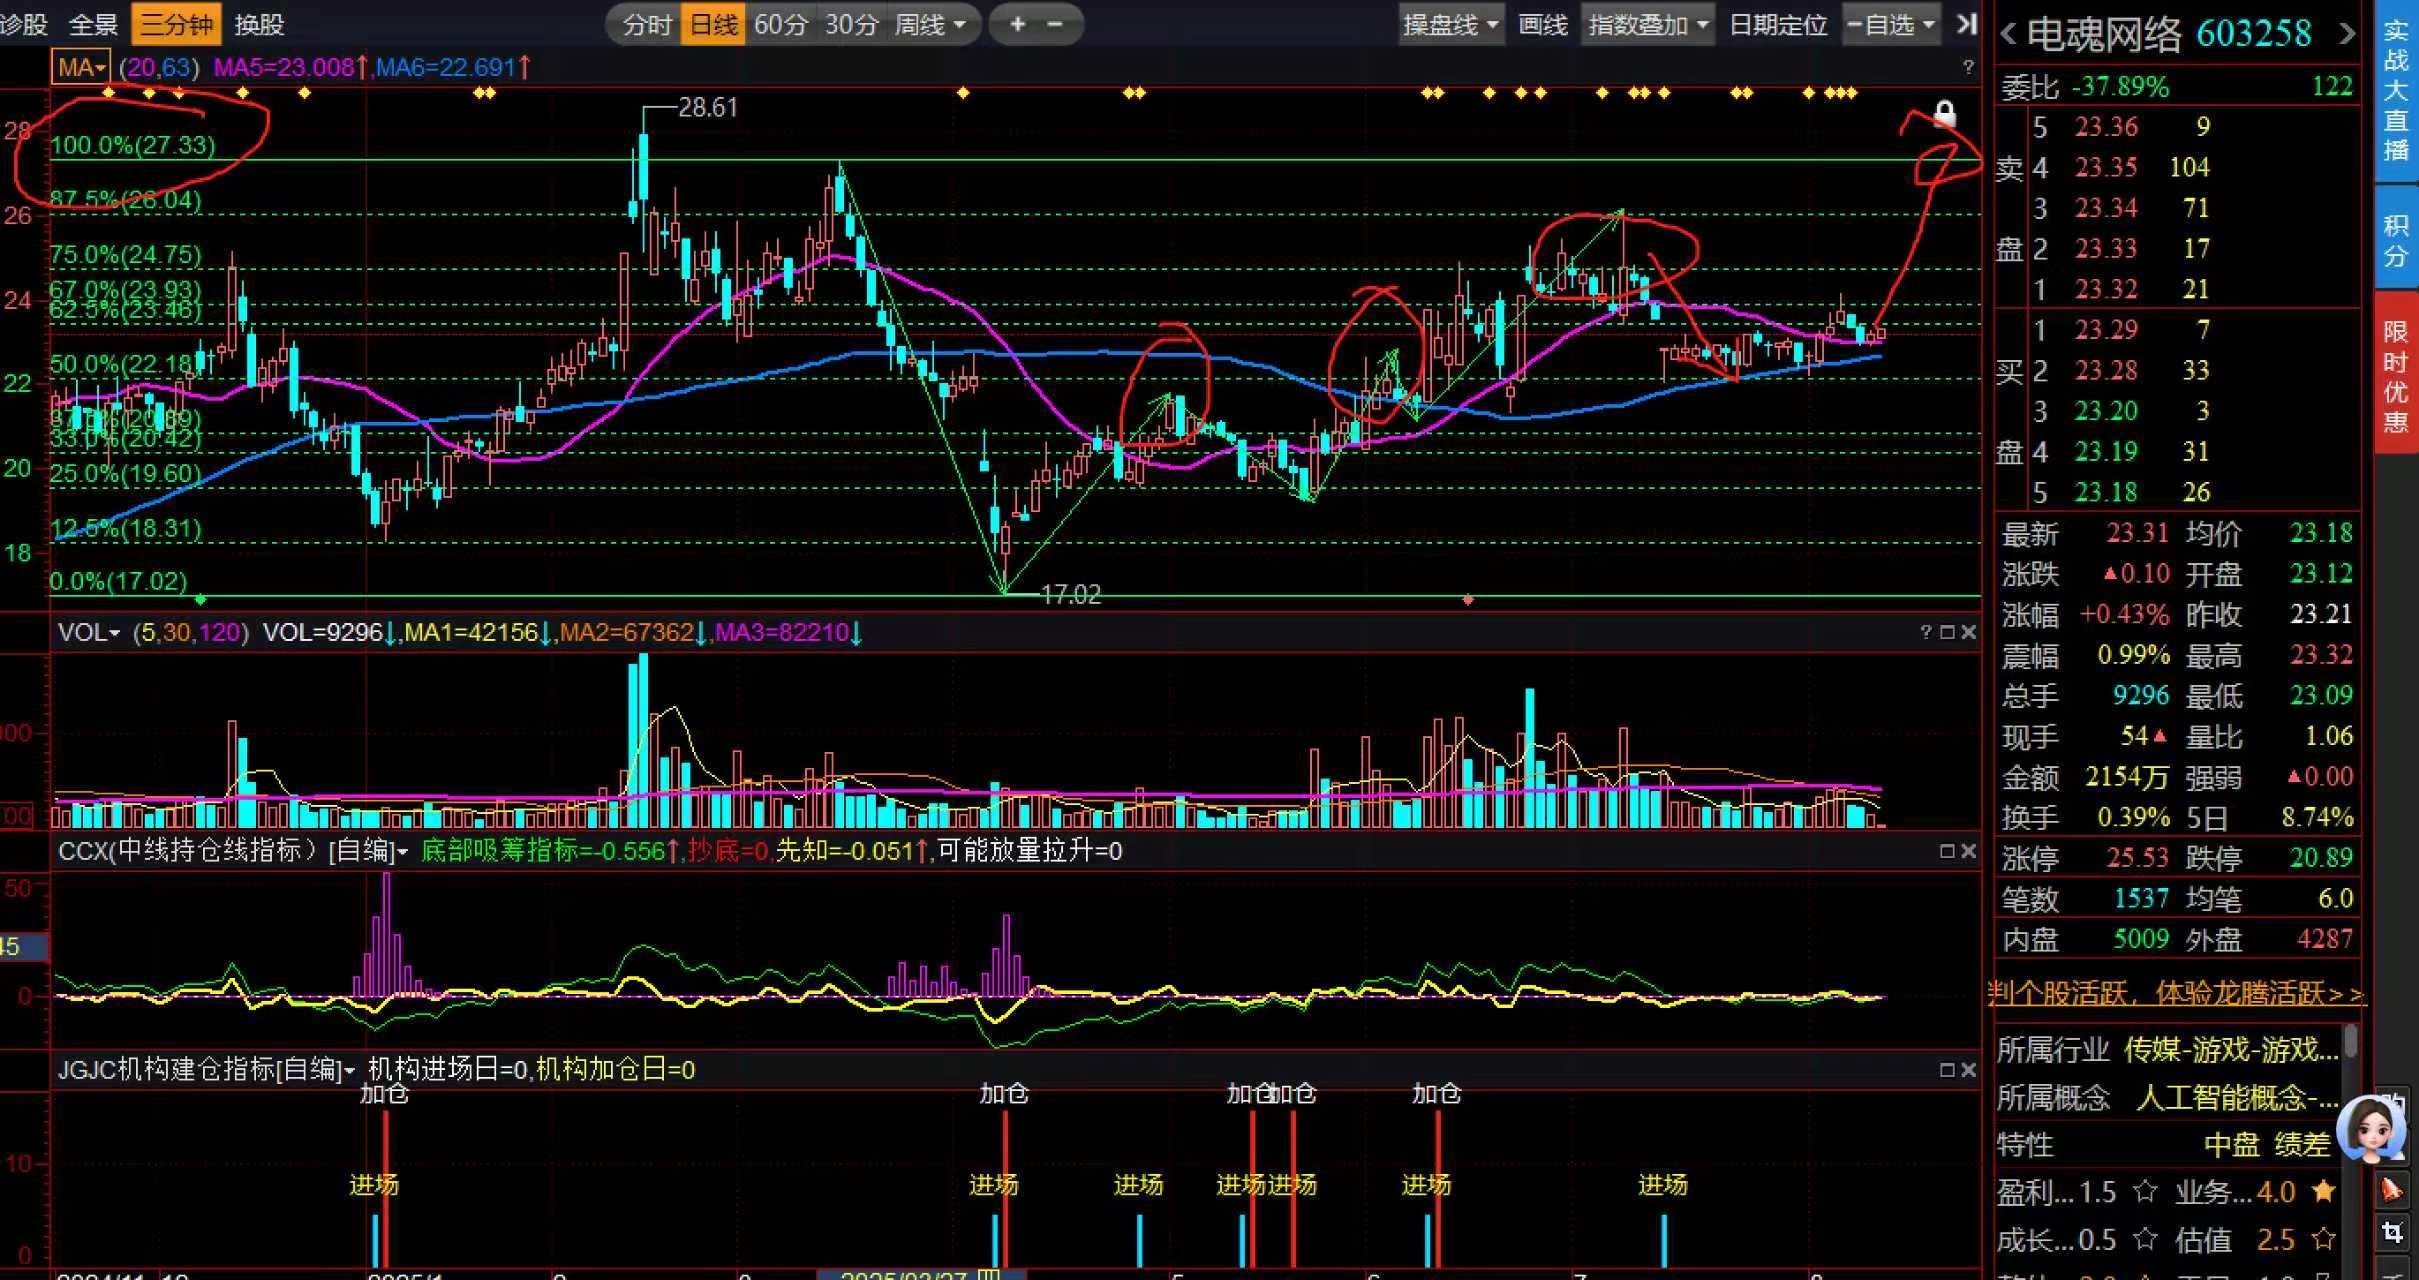The height and width of the screenshot is (1280, 2419).
Task: Open the 判个股活跃 体验龙腾活跃 link
Action: point(2175,993)
